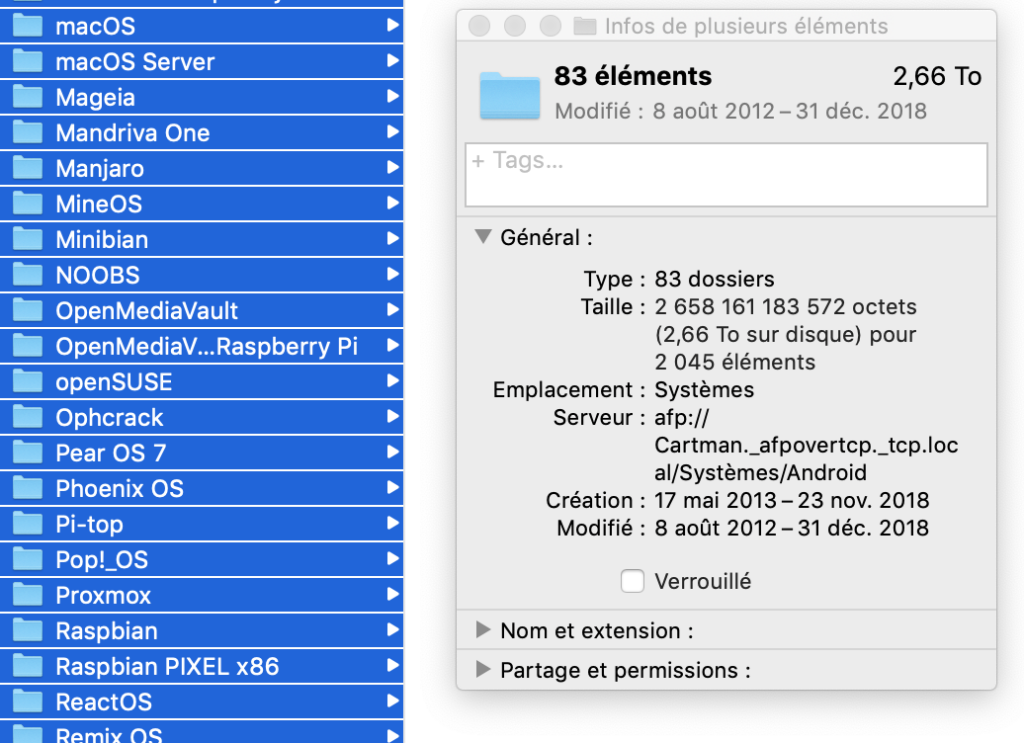Expand the Proxmox folder arrow
This screenshot has width=1024, height=743.
392,594
